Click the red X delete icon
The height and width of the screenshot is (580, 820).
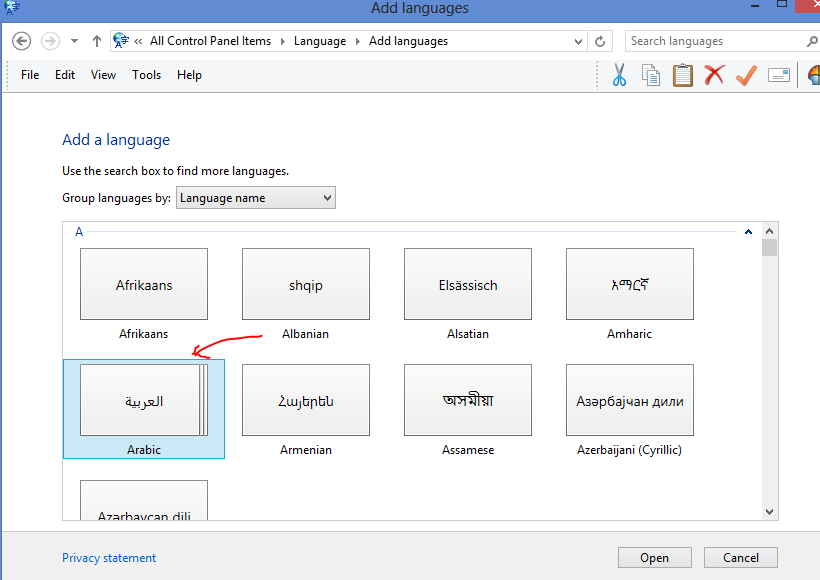click(715, 74)
